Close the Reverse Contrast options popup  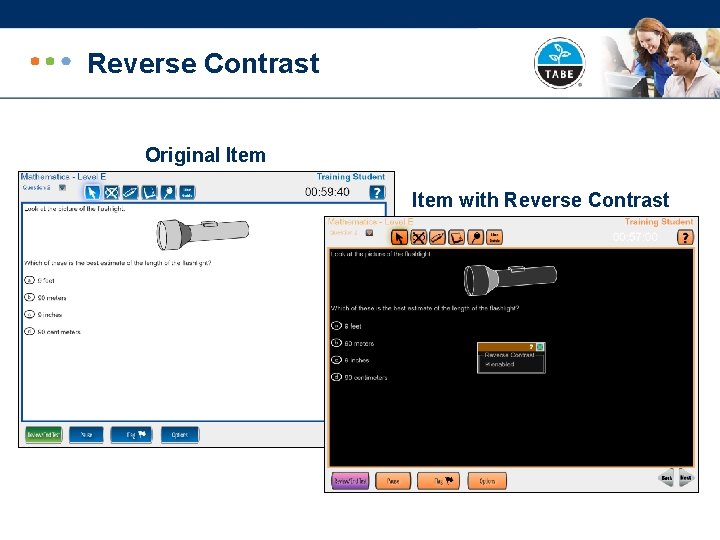(x=540, y=347)
